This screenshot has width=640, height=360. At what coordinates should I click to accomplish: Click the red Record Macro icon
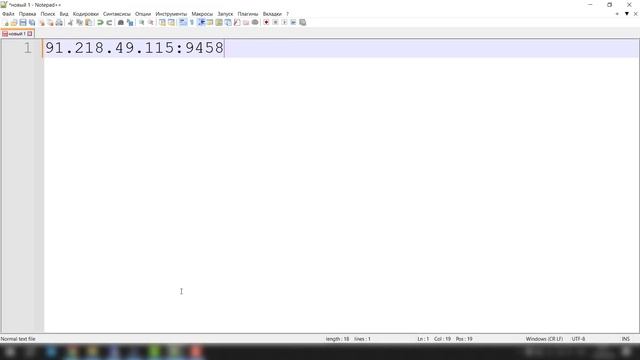[x=266, y=22]
